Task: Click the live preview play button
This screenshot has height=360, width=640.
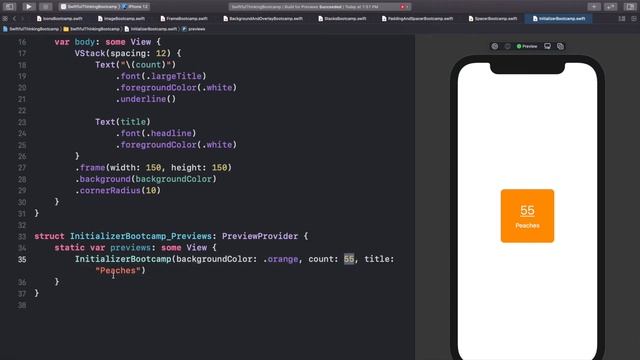Action: (x=495, y=46)
